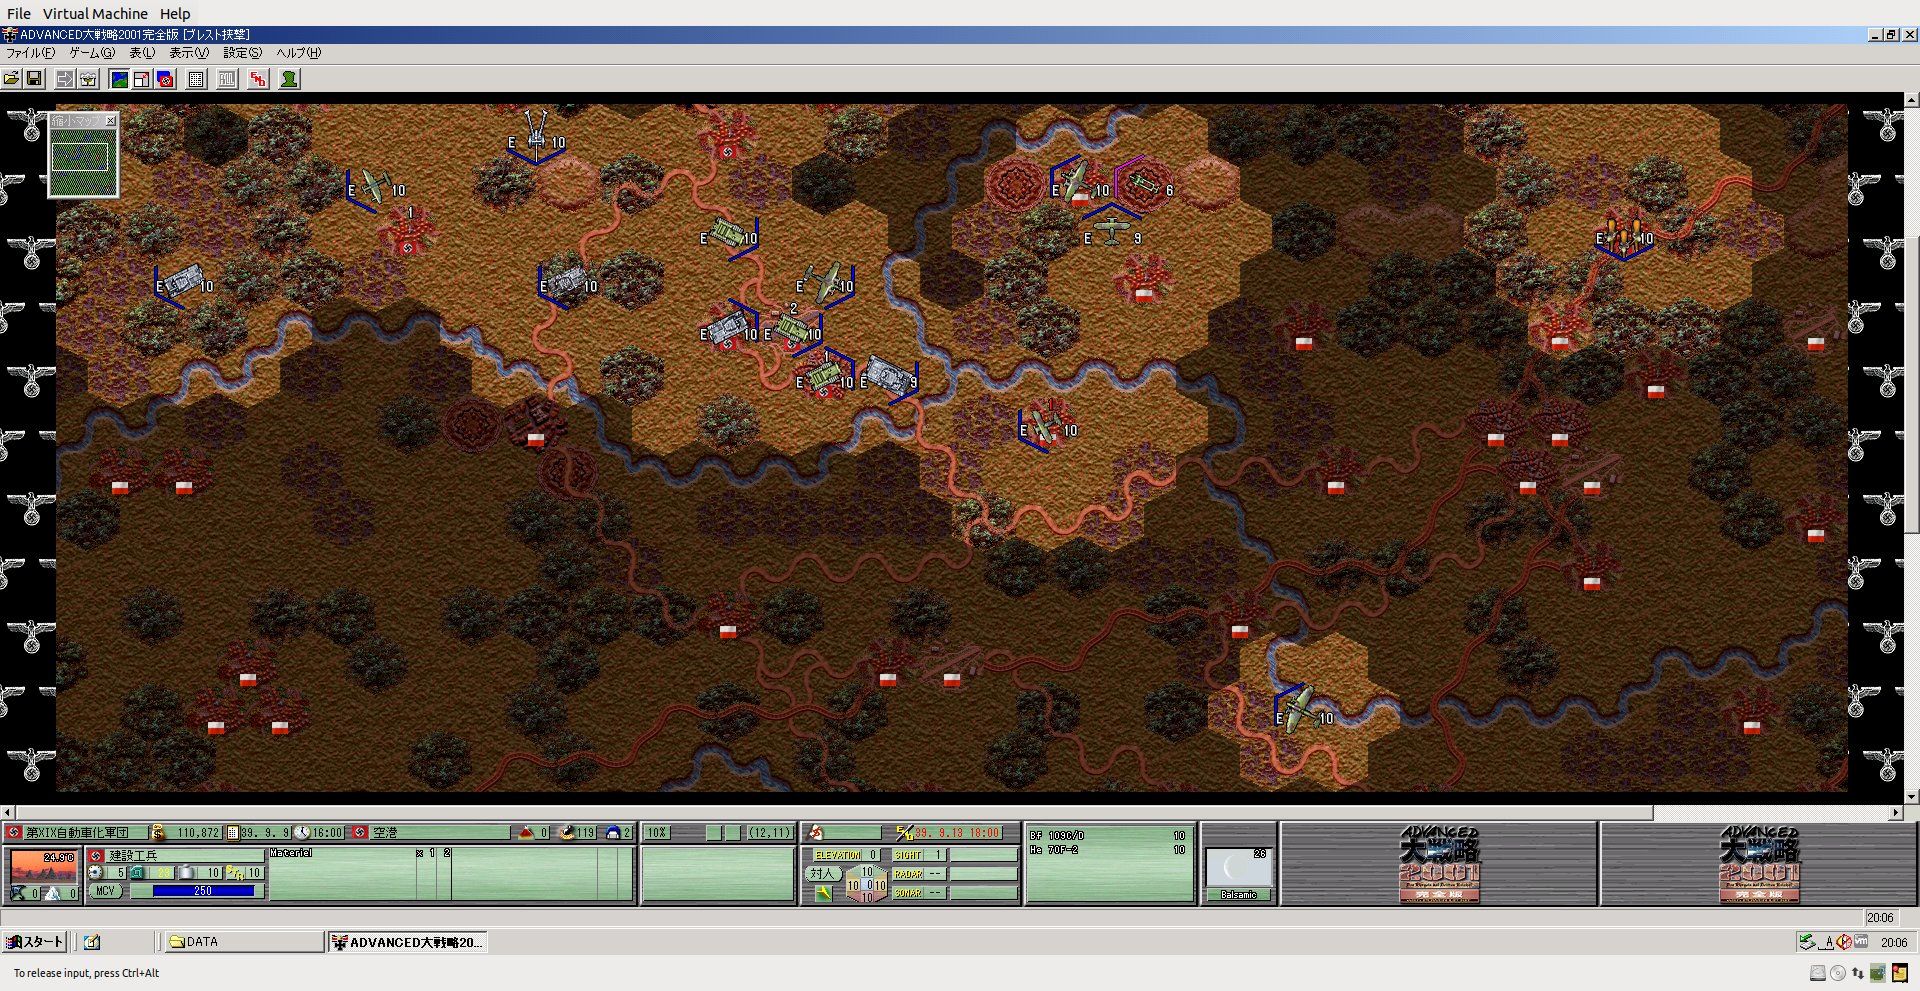Click the MCV button in unit panel
The image size is (1920, 991).
tap(105, 891)
